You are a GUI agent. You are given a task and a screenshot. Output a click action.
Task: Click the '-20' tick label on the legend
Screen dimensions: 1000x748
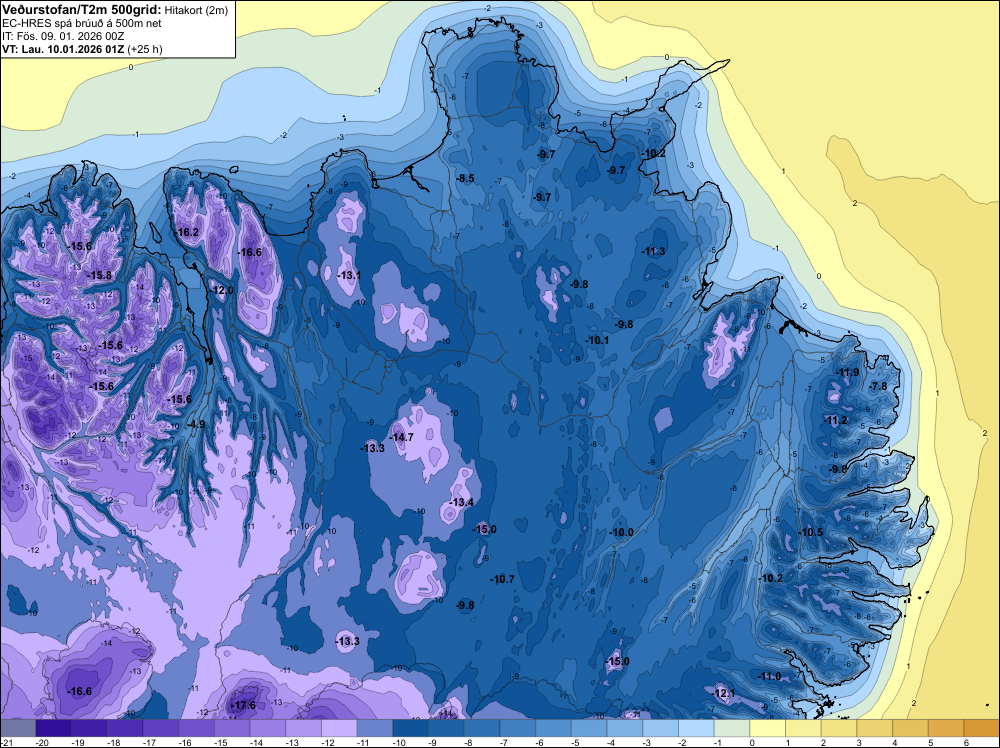coord(43,742)
